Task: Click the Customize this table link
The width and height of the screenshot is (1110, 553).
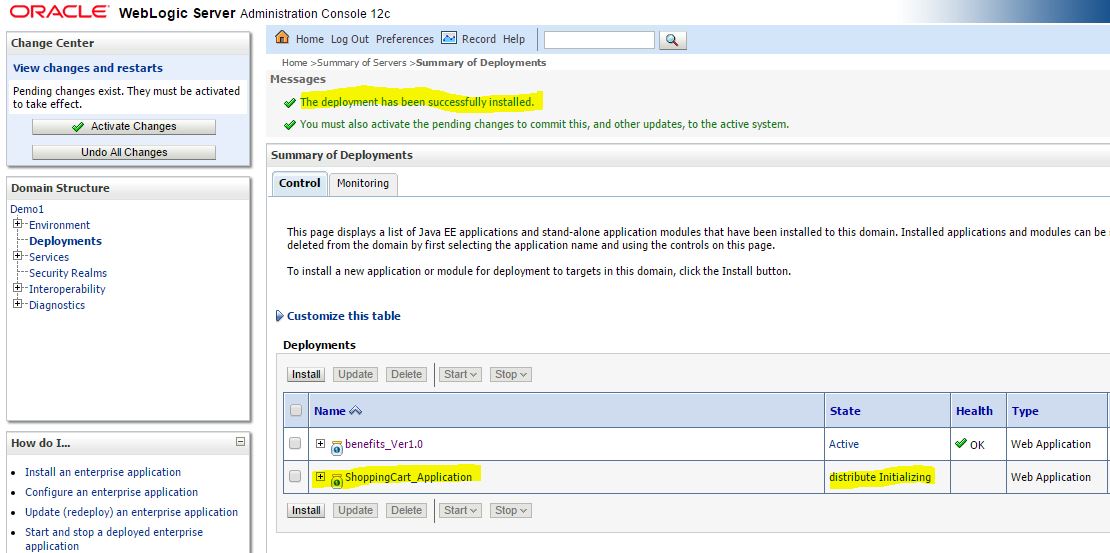Action: click(x=343, y=316)
